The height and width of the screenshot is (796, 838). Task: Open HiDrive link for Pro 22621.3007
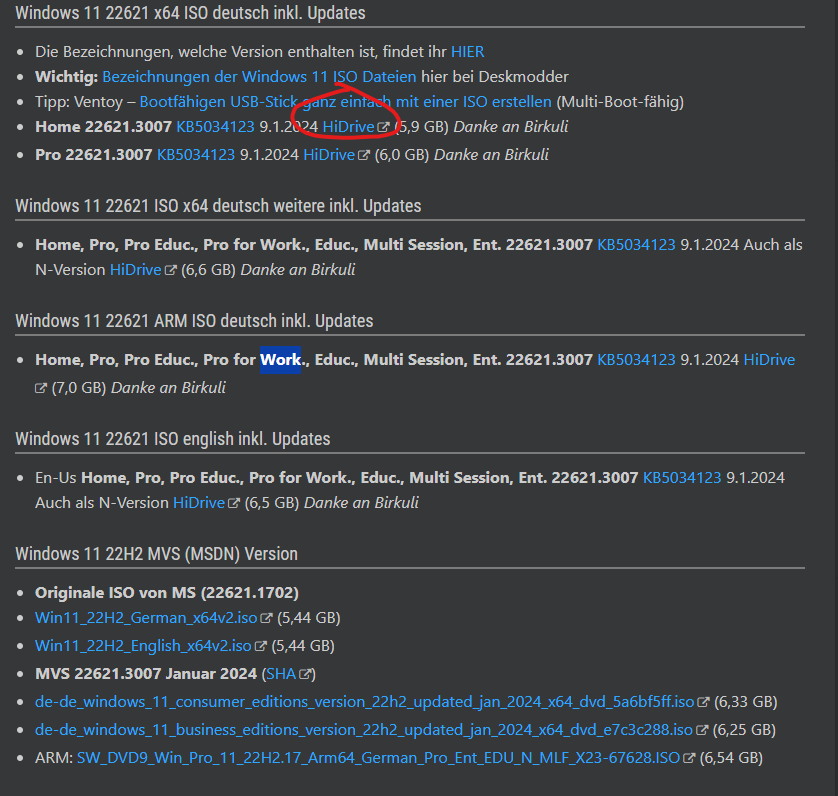point(329,155)
